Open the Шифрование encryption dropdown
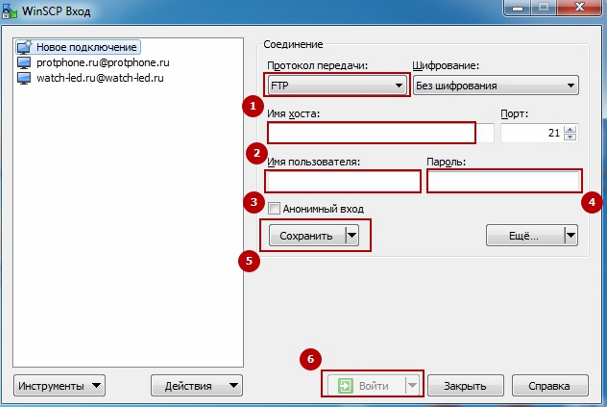The width and height of the screenshot is (607, 407). tap(495, 86)
